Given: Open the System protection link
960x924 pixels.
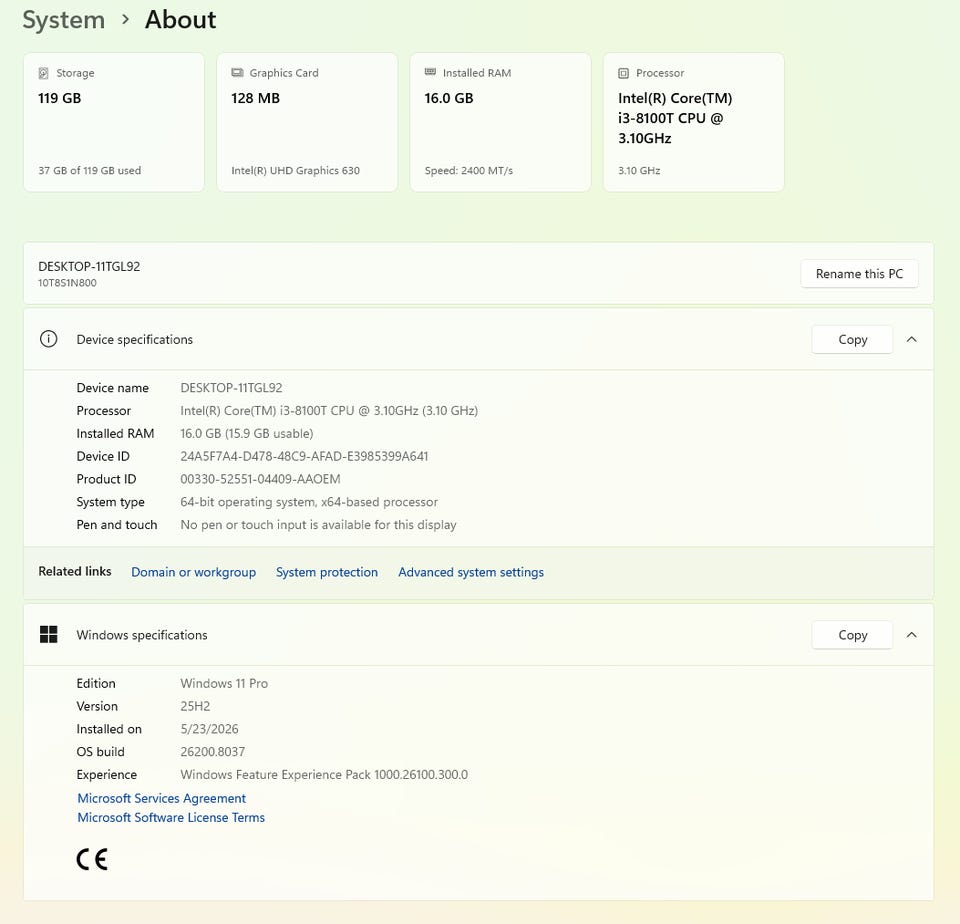Looking at the screenshot, I should [327, 572].
